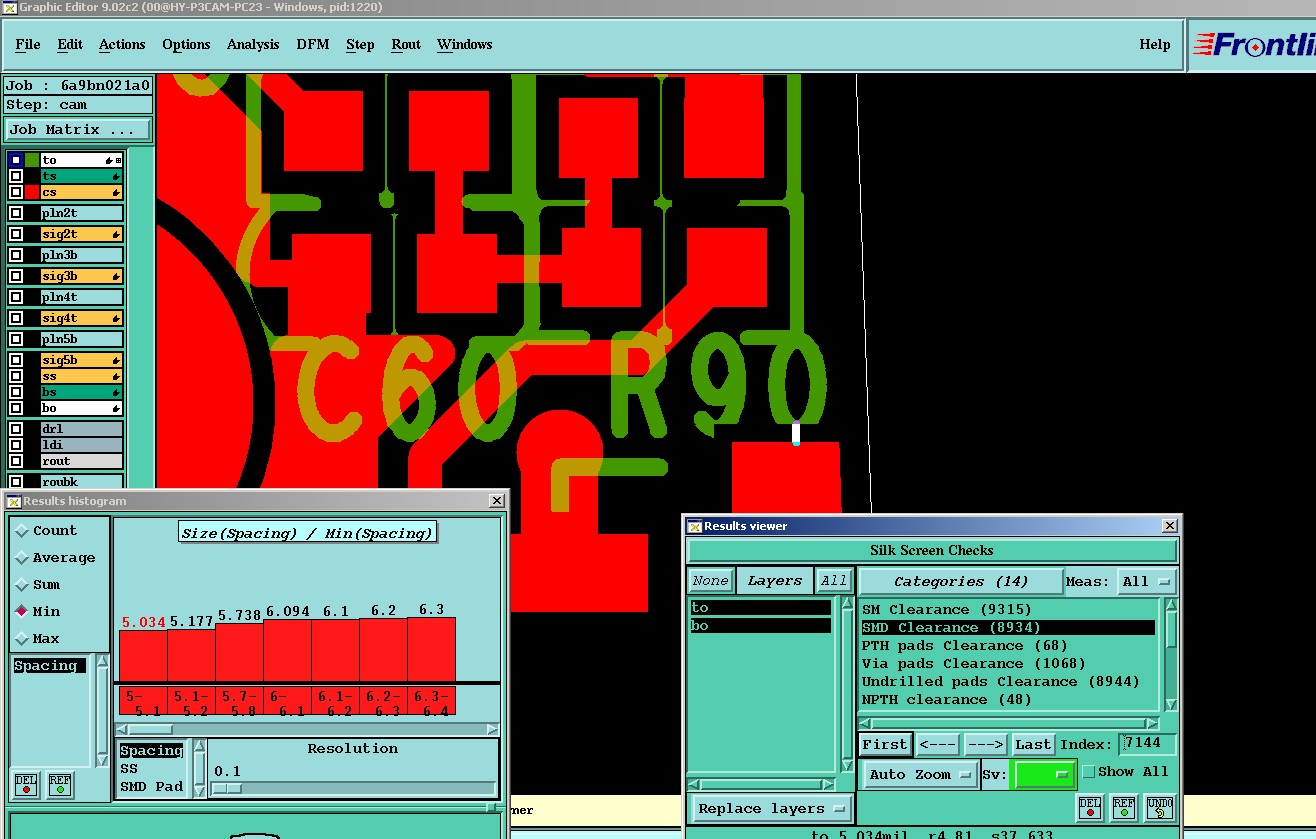The height and width of the screenshot is (839, 1316).
Task: Open the Help menu
Action: coord(1155,44)
